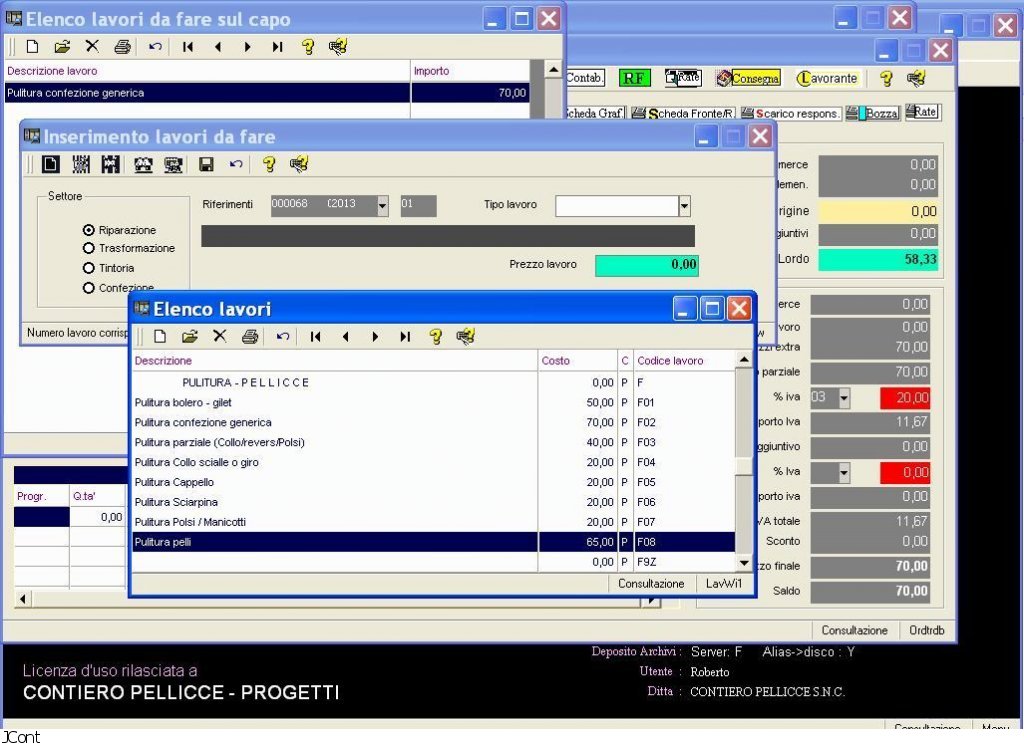Screen dimensions: 1024x745
Task: Click the open folder icon in Elenco lavori da fare sul capo
Action: point(62,46)
